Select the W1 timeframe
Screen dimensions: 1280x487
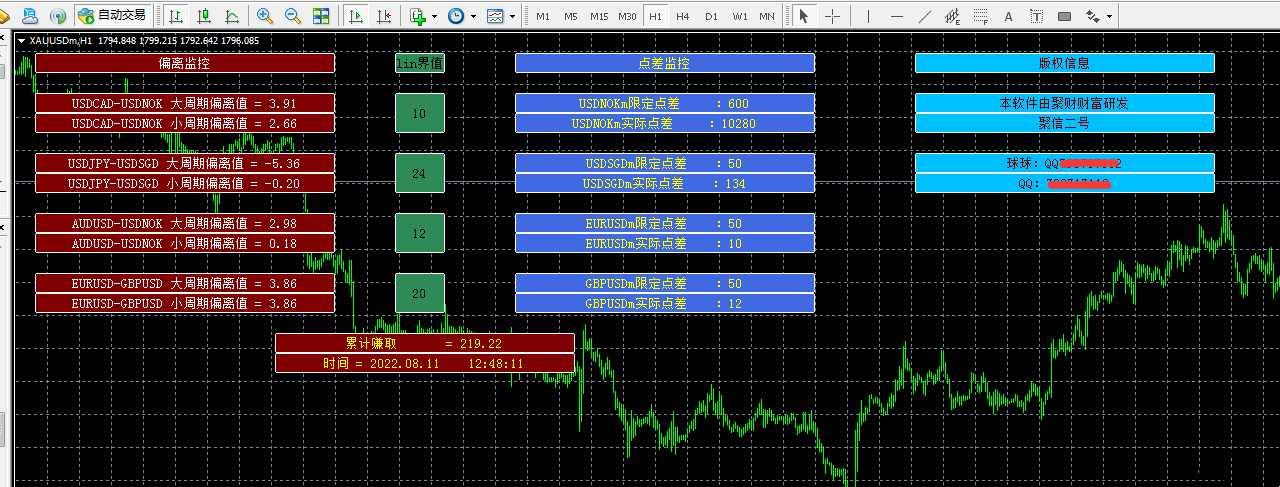(x=739, y=16)
